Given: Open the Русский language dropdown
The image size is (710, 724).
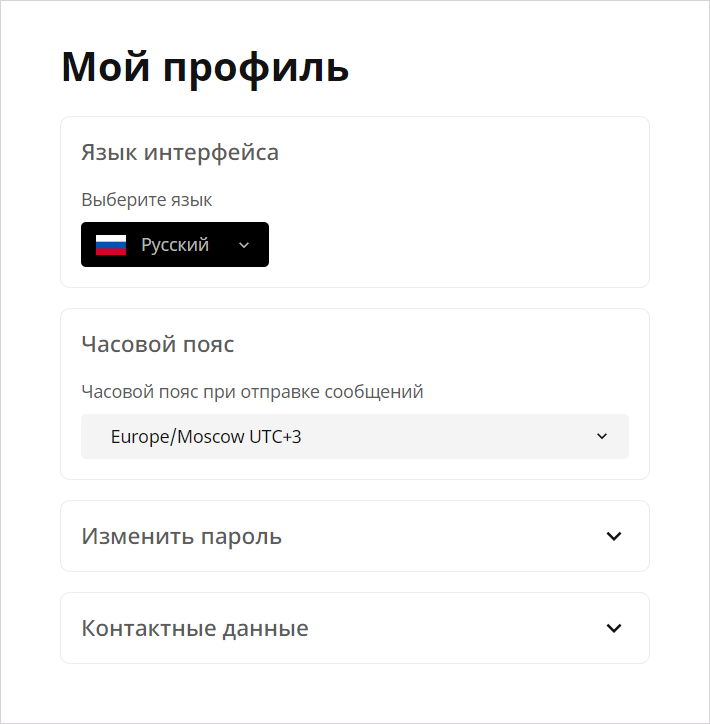Looking at the screenshot, I should 175,245.
